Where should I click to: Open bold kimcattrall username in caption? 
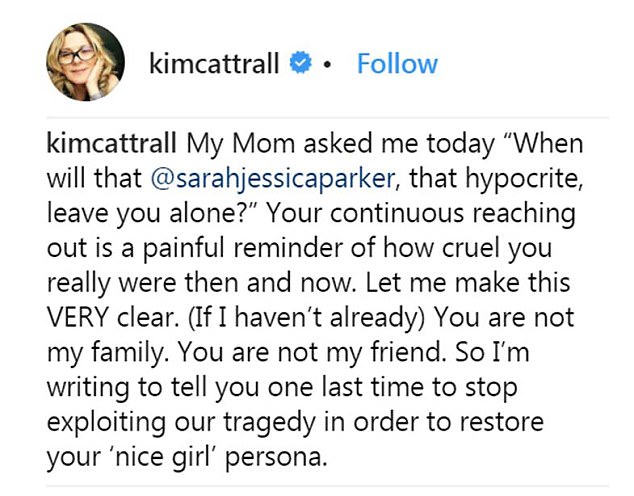(x=112, y=144)
